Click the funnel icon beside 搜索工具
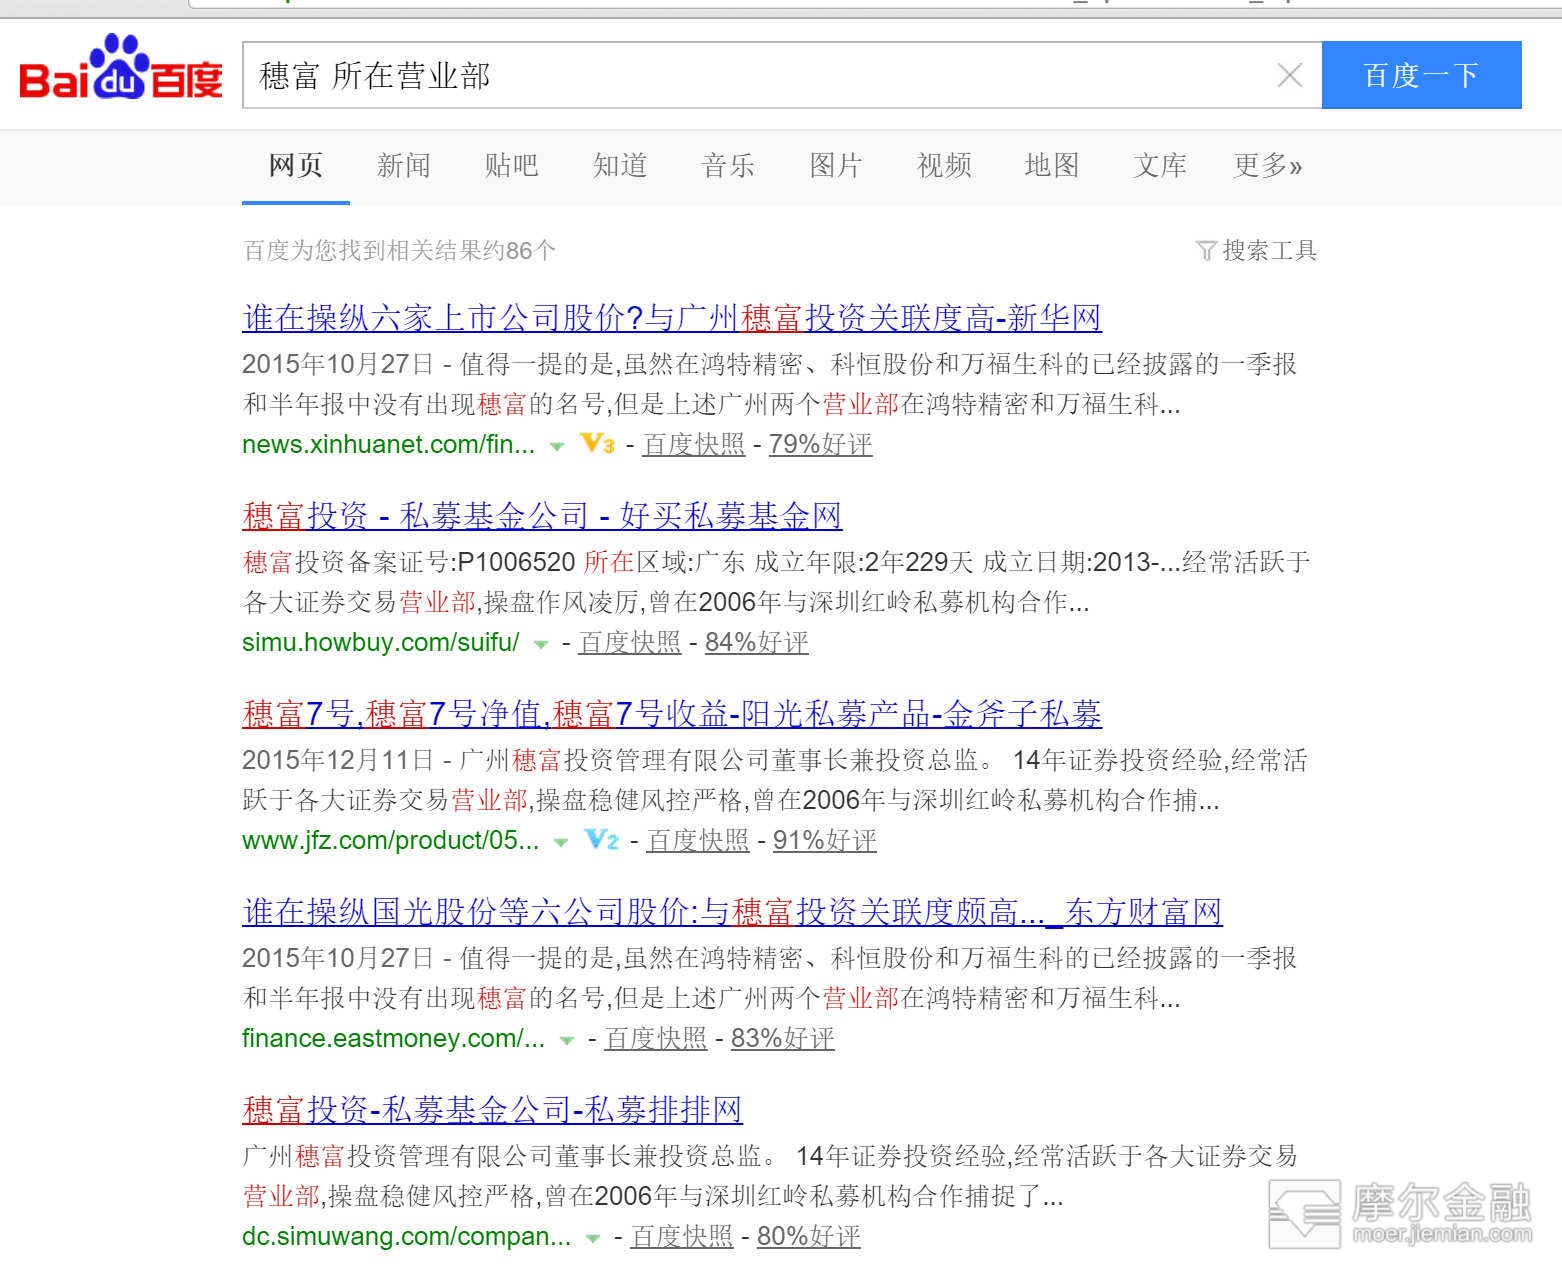The height and width of the screenshot is (1272, 1562). 1206,251
